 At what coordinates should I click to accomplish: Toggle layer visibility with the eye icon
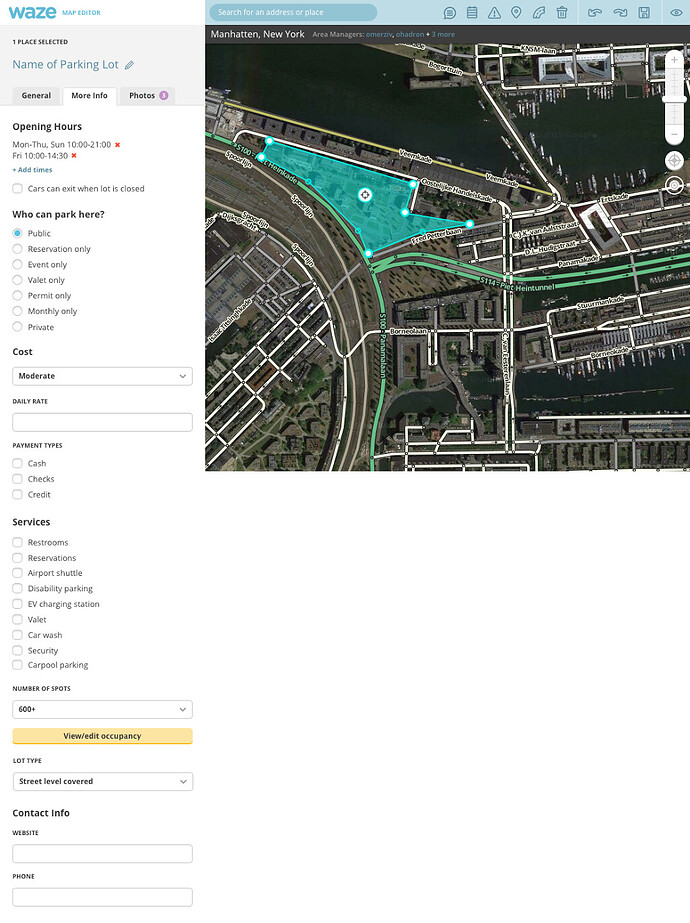[x=676, y=13]
